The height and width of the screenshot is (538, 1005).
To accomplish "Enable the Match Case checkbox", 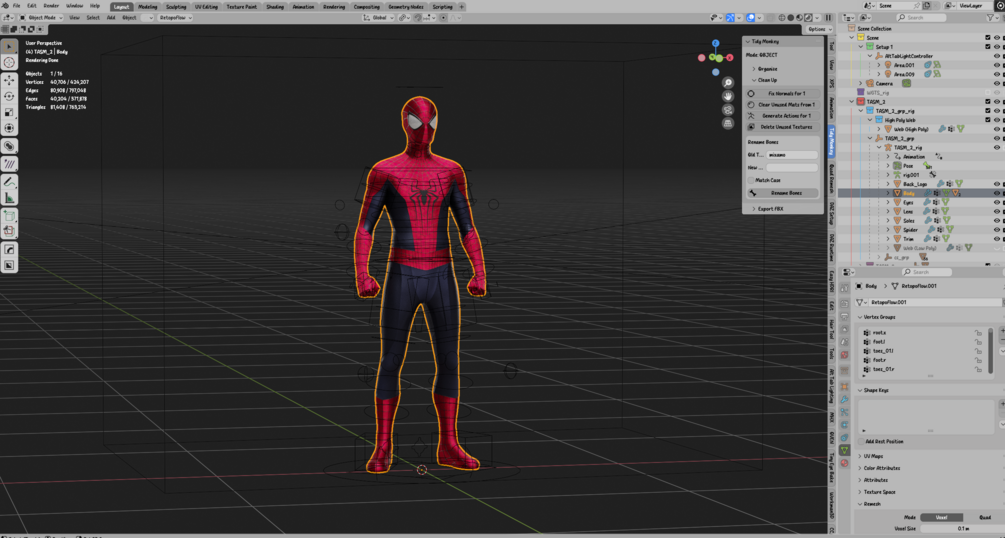I will (752, 180).
